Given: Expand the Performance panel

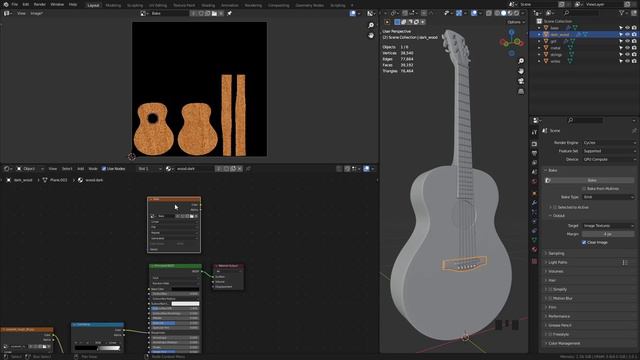Looking at the screenshot, I should (x=590, y=316).
